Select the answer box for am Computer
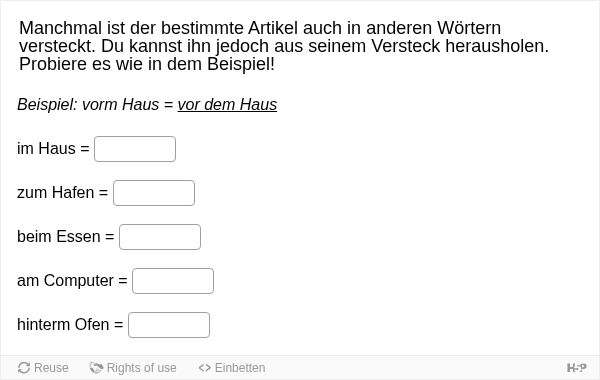The image size is (600, 380). pyautogui.click(x=173, y=281)
